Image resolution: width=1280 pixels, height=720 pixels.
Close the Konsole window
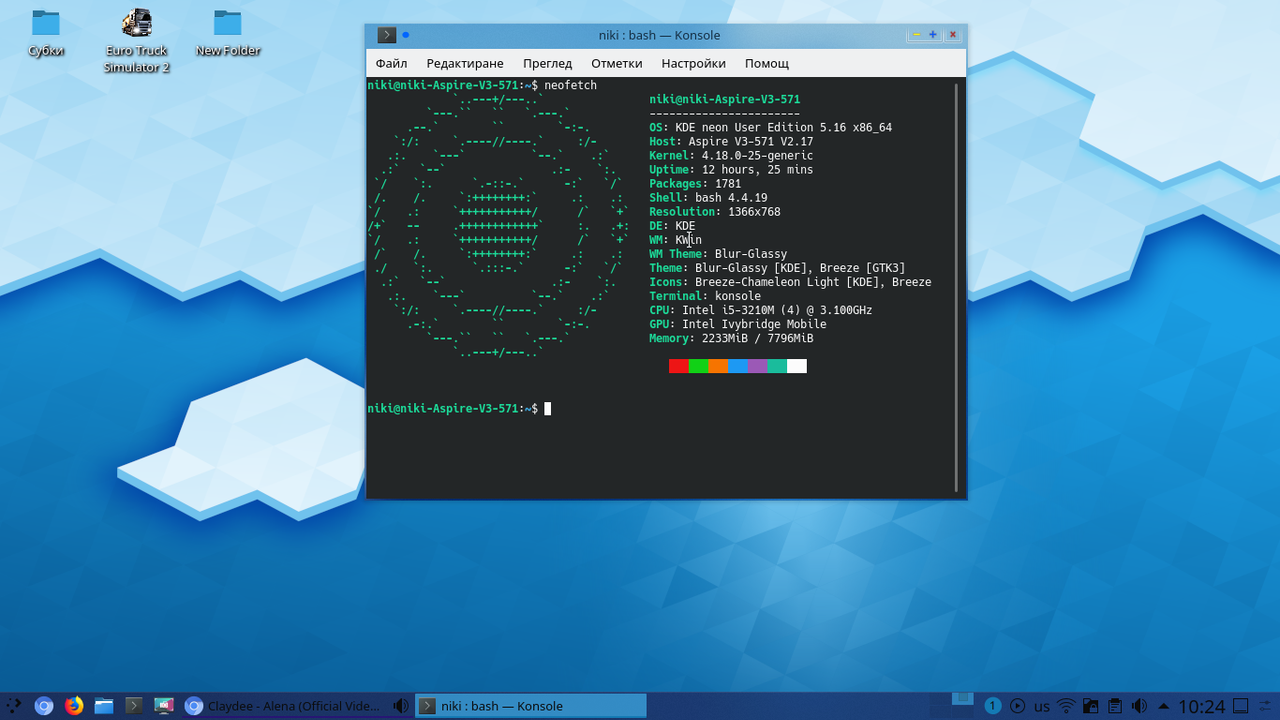pyautogui.click(x=953, y=35)
